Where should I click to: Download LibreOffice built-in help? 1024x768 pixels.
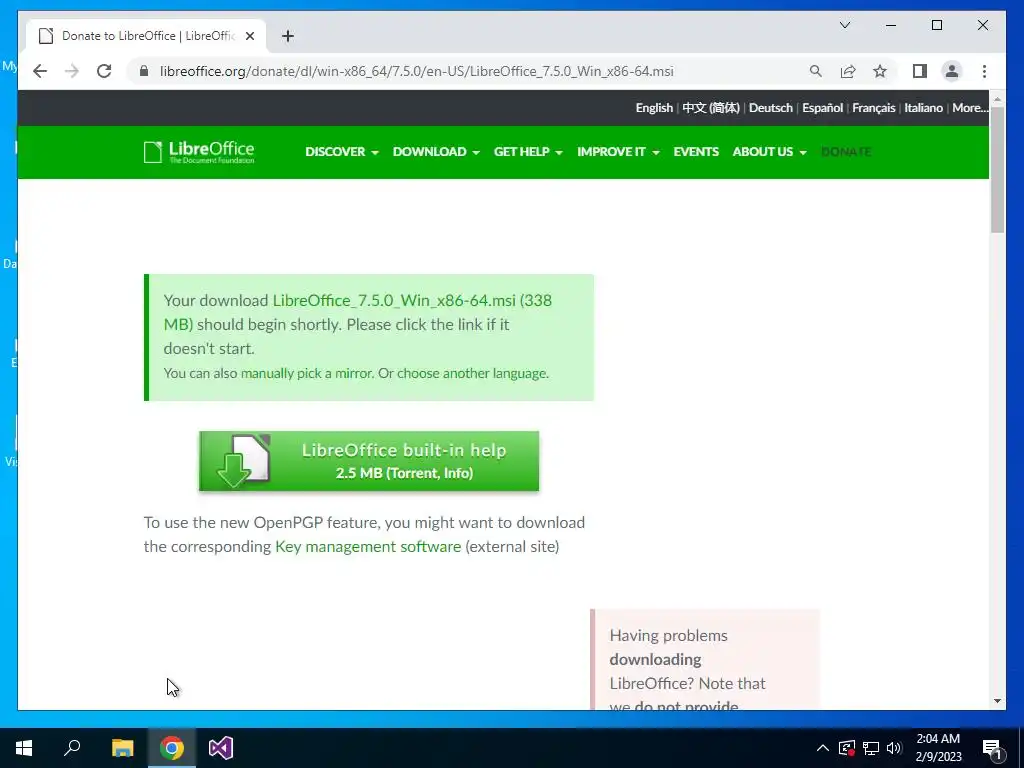[369, 461]
